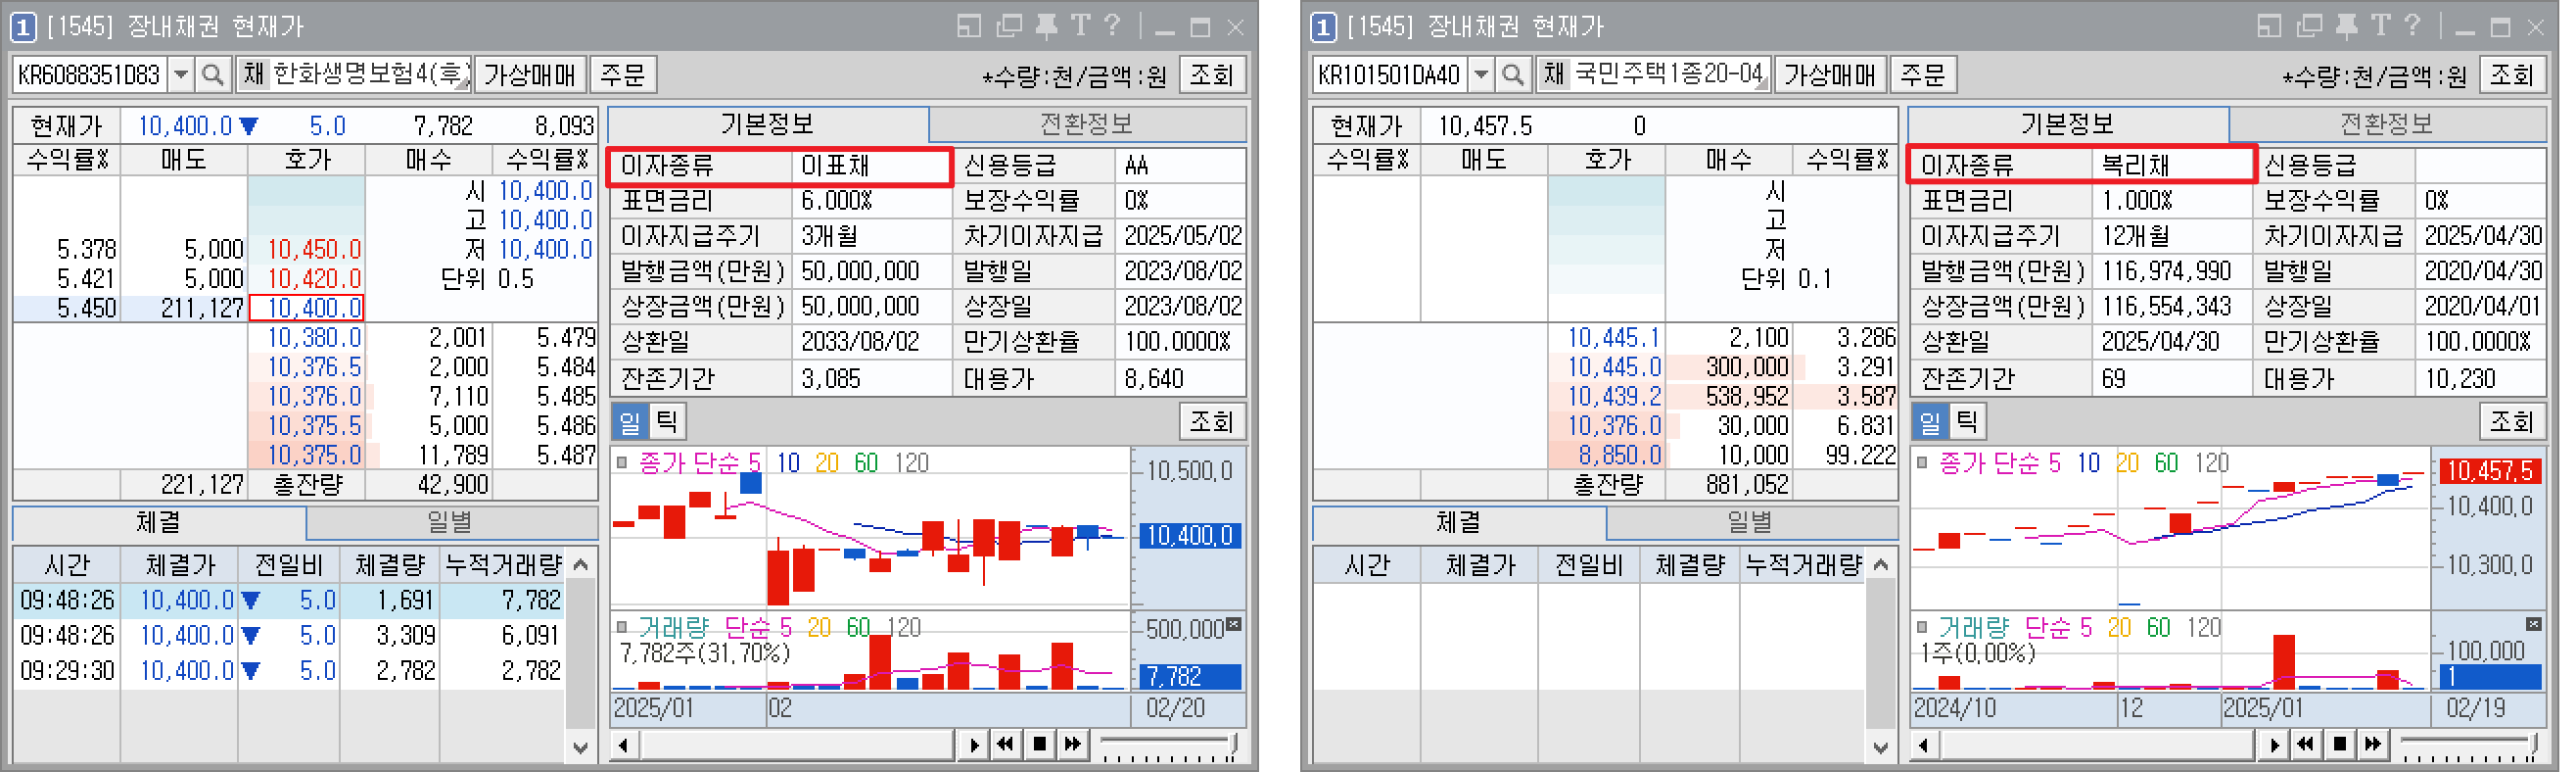
Task: Switch to the 전환정보 tab in the right window
Action: [2387, 124]
